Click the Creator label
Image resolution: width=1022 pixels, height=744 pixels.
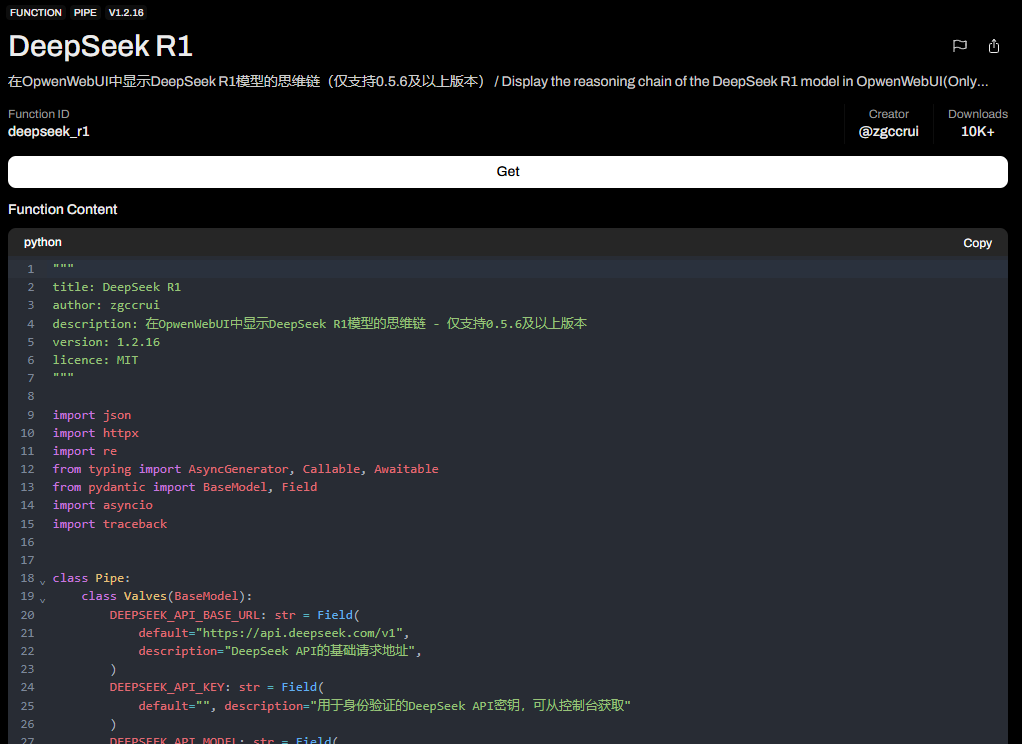click(x=888, y=114)
